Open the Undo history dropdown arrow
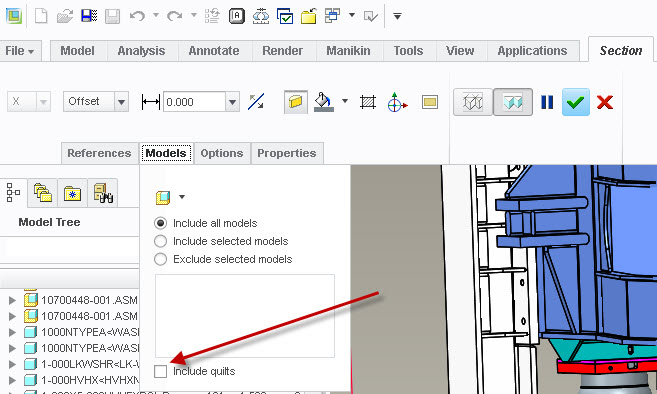 pos(156,15)
